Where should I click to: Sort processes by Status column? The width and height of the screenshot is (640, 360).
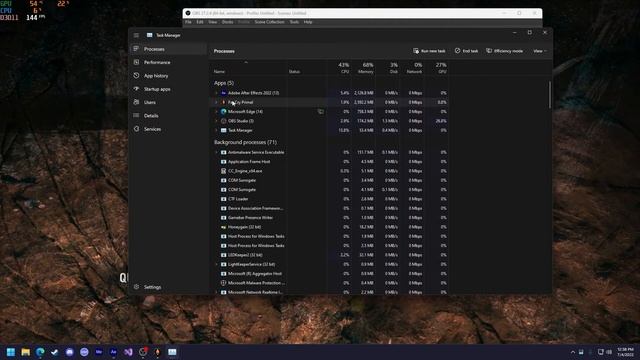click(307, 68)
